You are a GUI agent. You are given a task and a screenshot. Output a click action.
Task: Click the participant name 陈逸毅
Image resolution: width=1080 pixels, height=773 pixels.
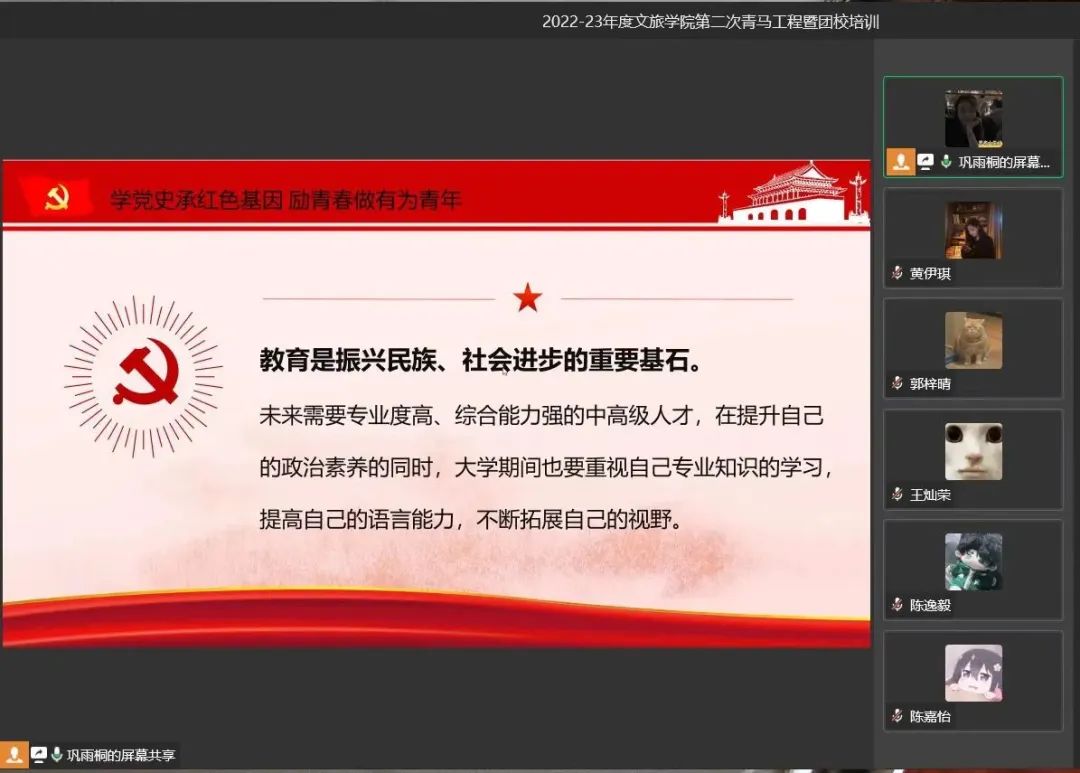pyautogui.click(x=930, y=605)
